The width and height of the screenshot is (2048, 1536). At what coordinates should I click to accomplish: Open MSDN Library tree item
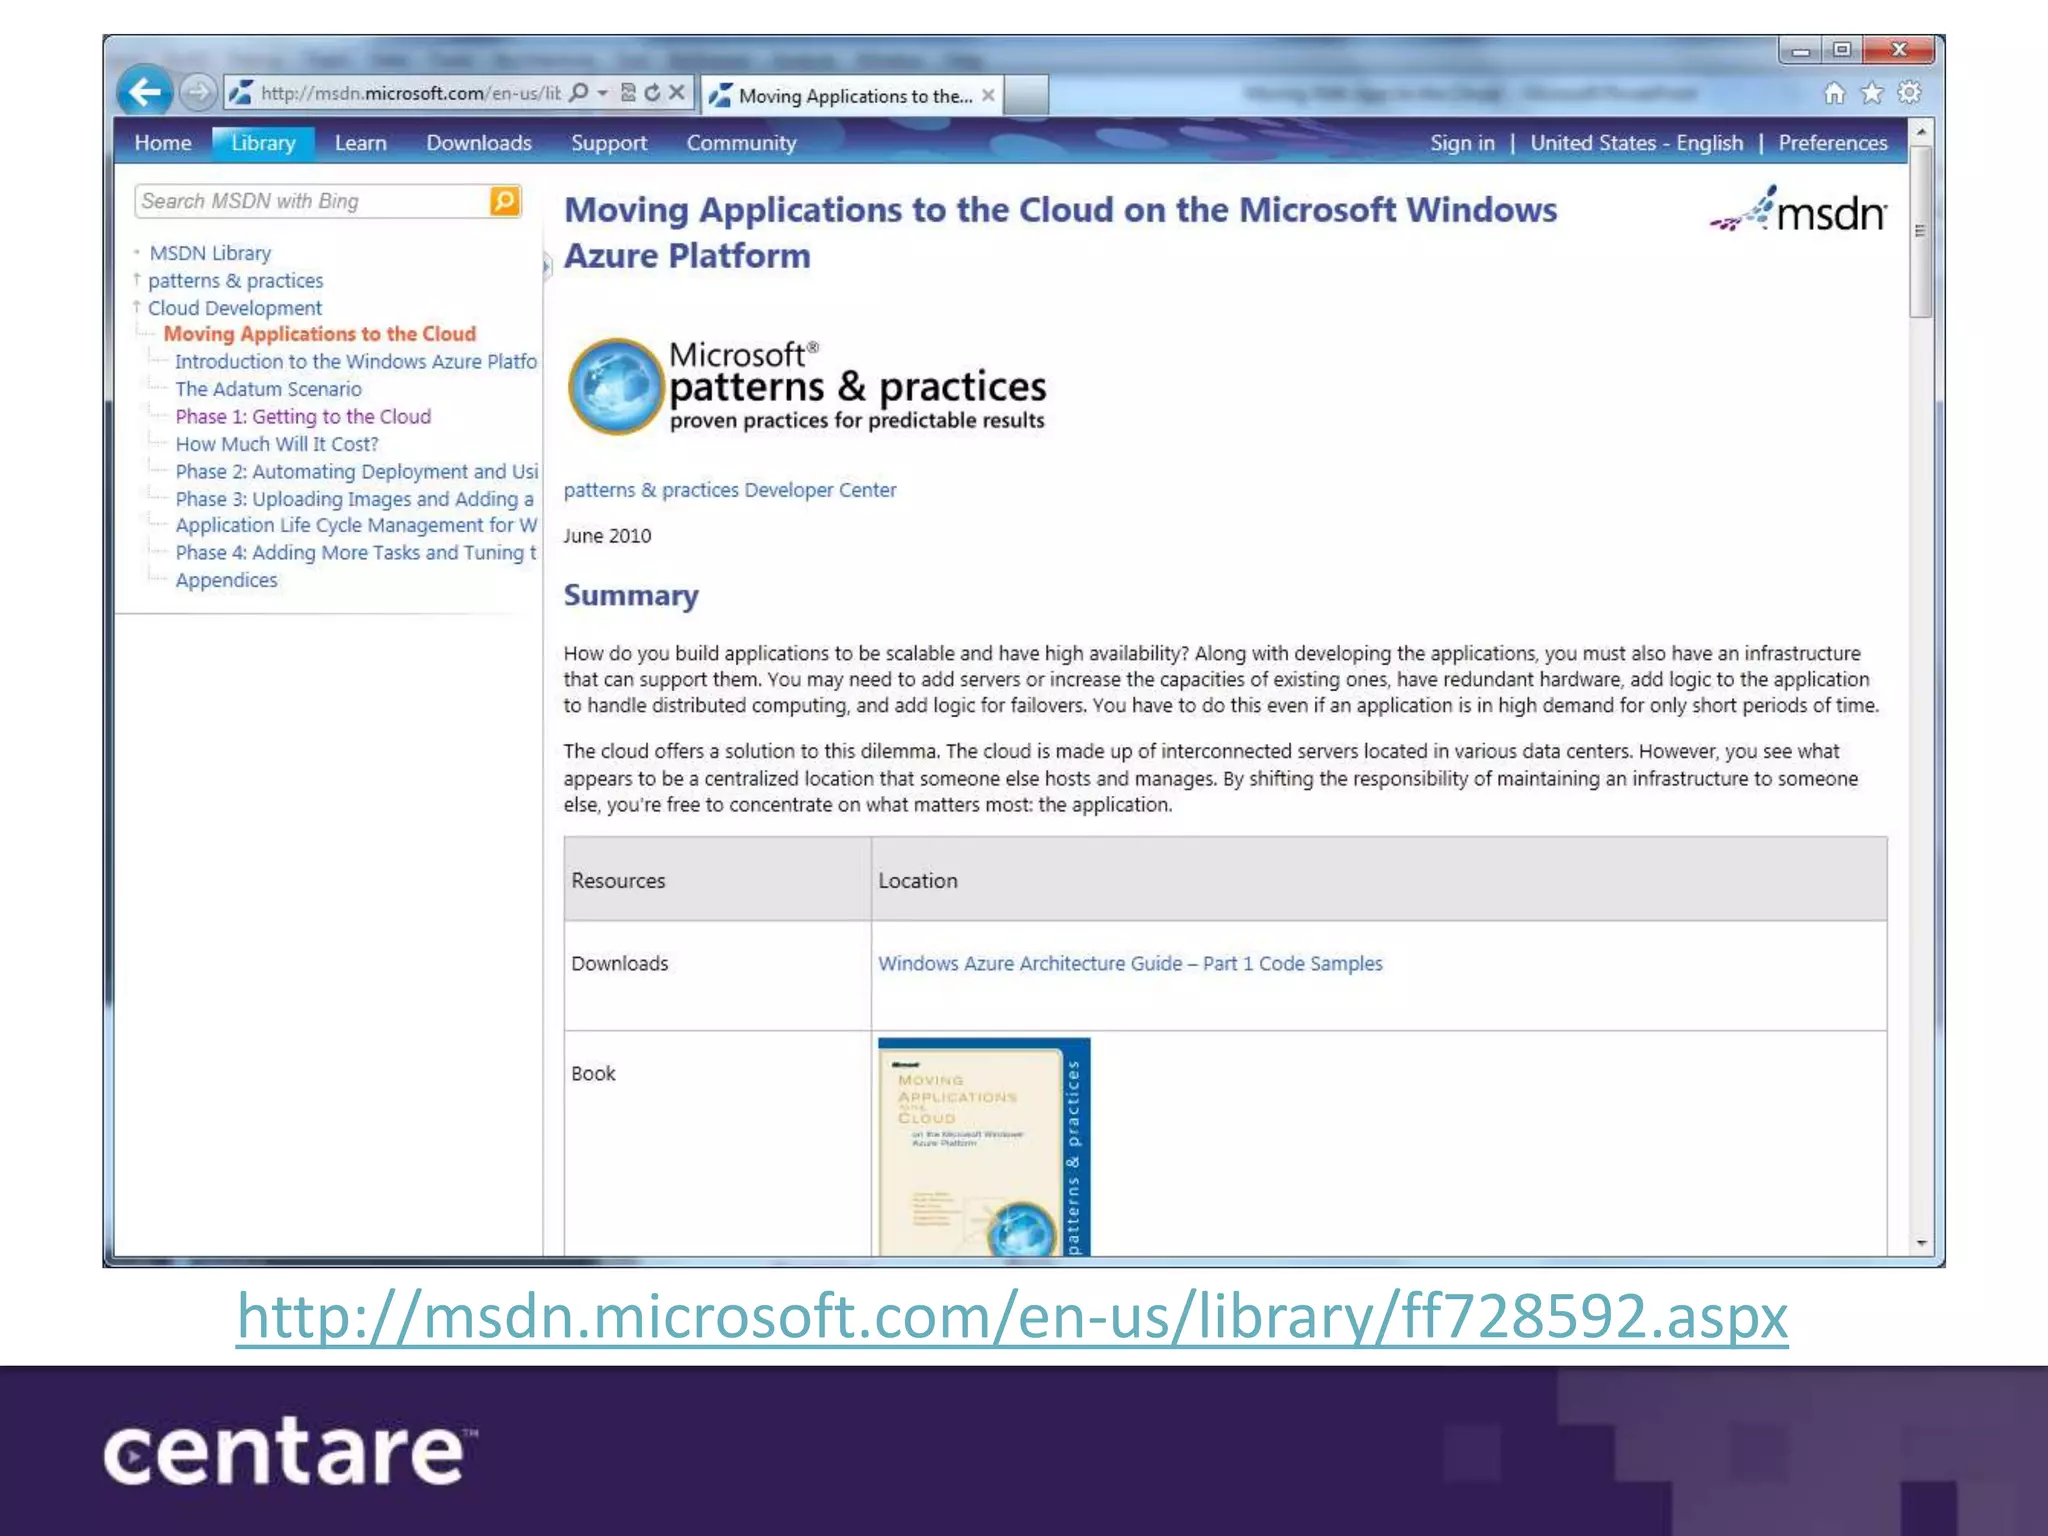coord(210,253)
